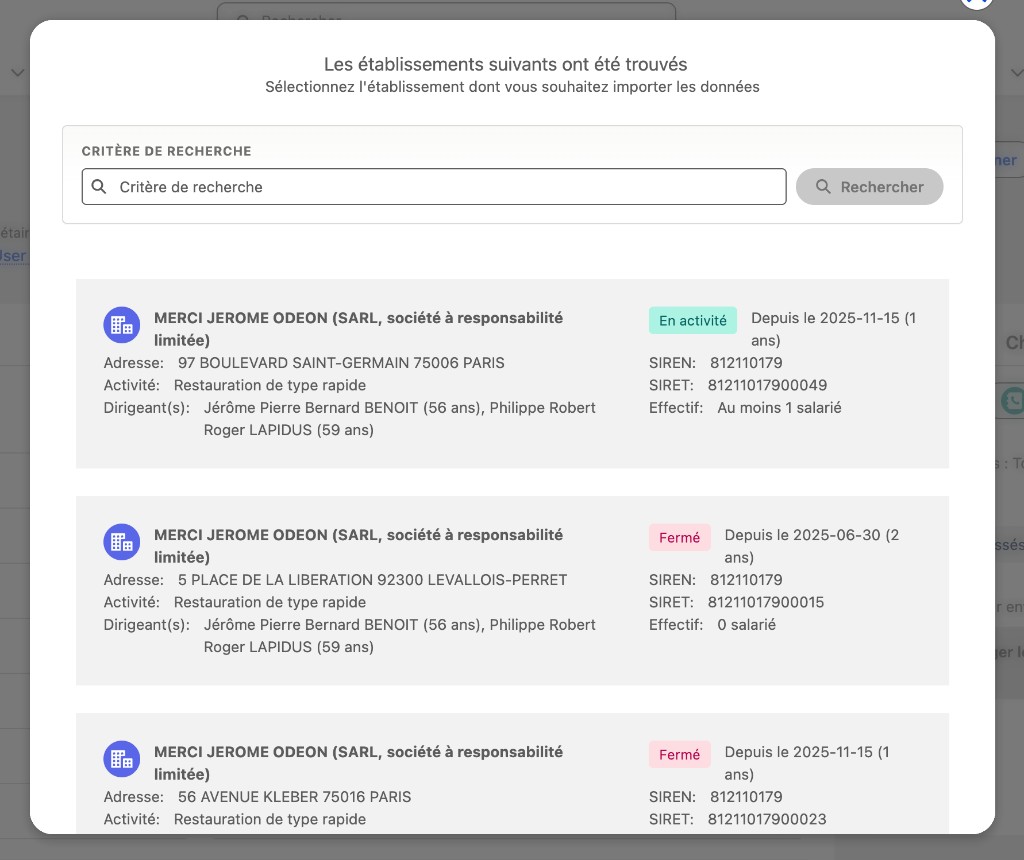Click the 'Fermé' badge of the Avenue Kleber entry
This screenshot has width=1024, height=860.
click(x=679, y=754)
